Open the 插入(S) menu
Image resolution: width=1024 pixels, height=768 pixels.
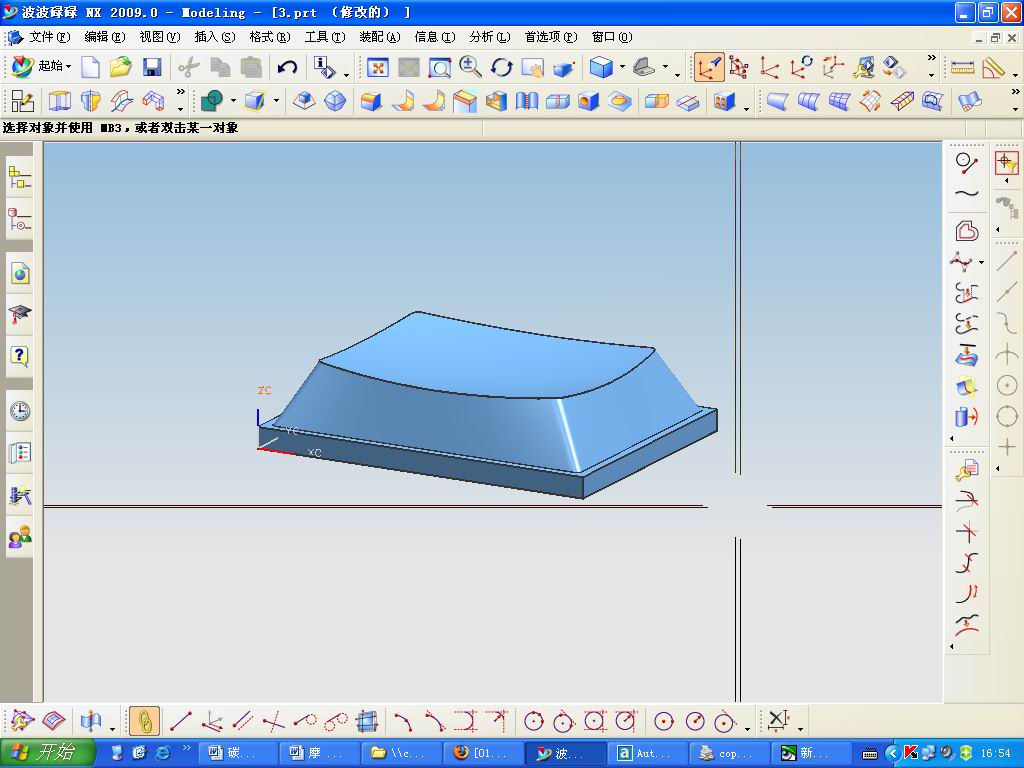215,37
